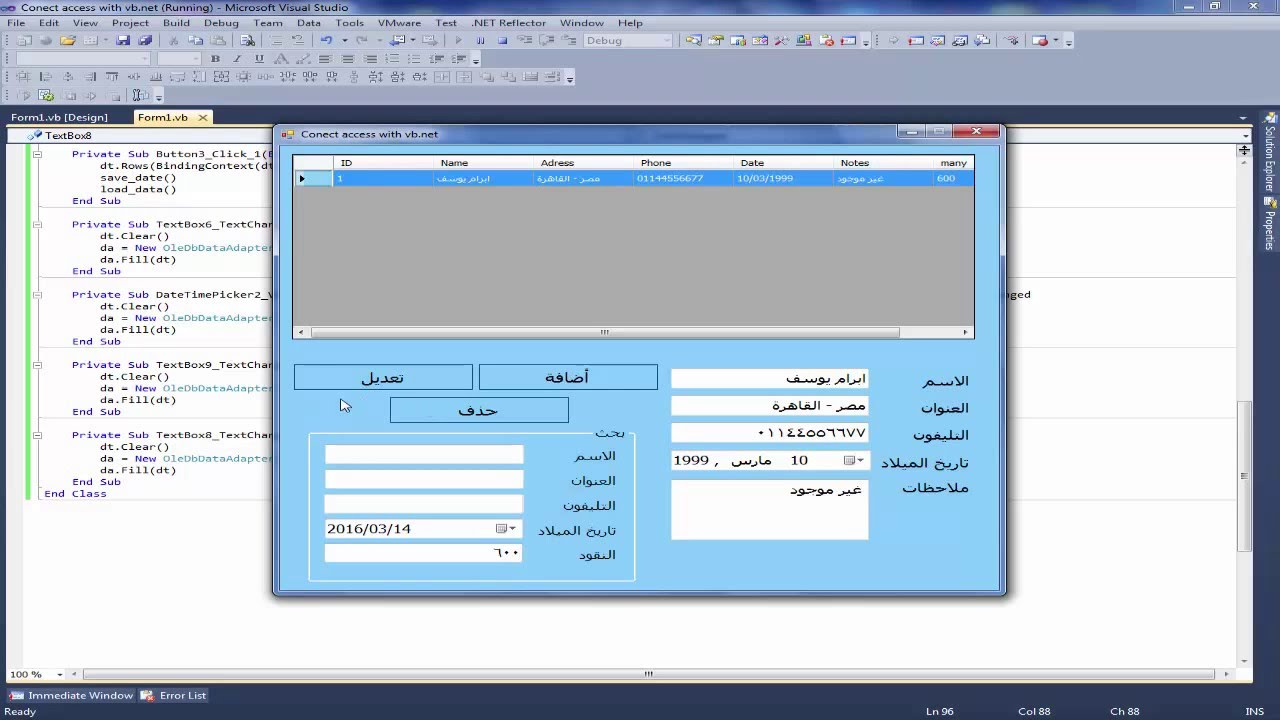The width and height of the screenshot is (1280, 720).
Task: Click the Cut scissors icon
Action: [x=173, y=41]
